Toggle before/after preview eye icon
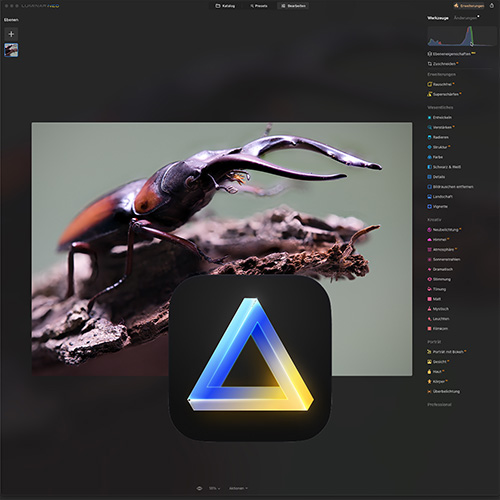This screenshot has height=500, width=500. [x=199, y=488]
